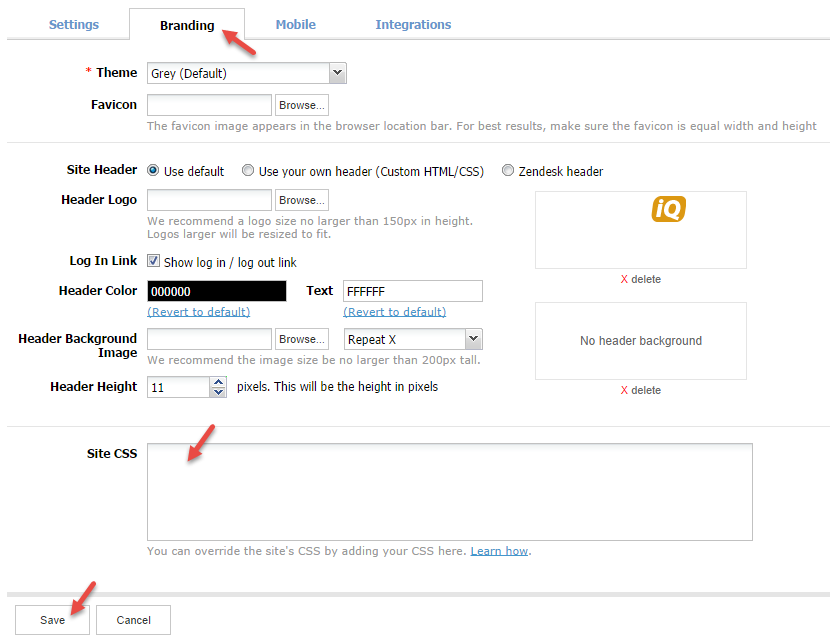Viewport: 830px width, 644px height.
Task: Delete the header background image
Action: click(640, 390)
